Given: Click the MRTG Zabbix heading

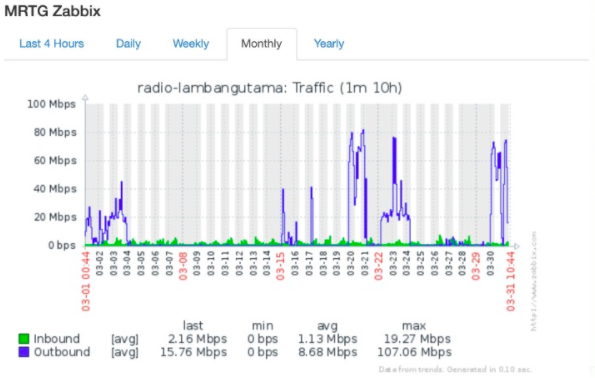Looking at the screenshot, I should (x=52, y=11).
